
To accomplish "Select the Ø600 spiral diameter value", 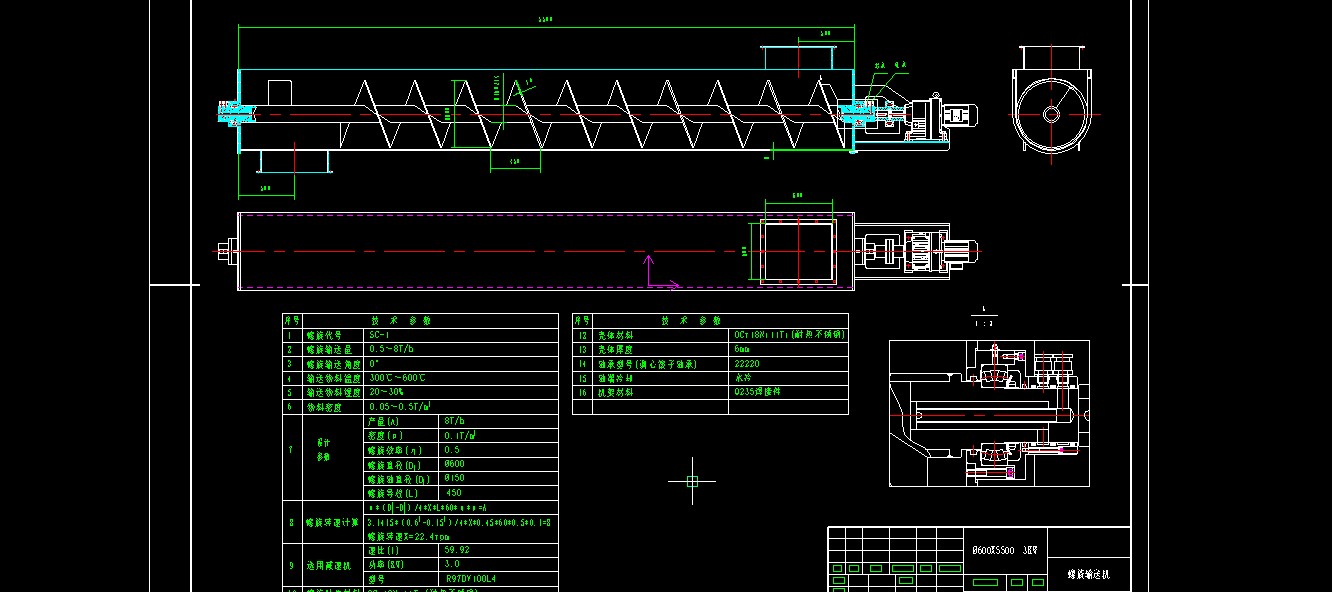I will (x=455, y=464).
